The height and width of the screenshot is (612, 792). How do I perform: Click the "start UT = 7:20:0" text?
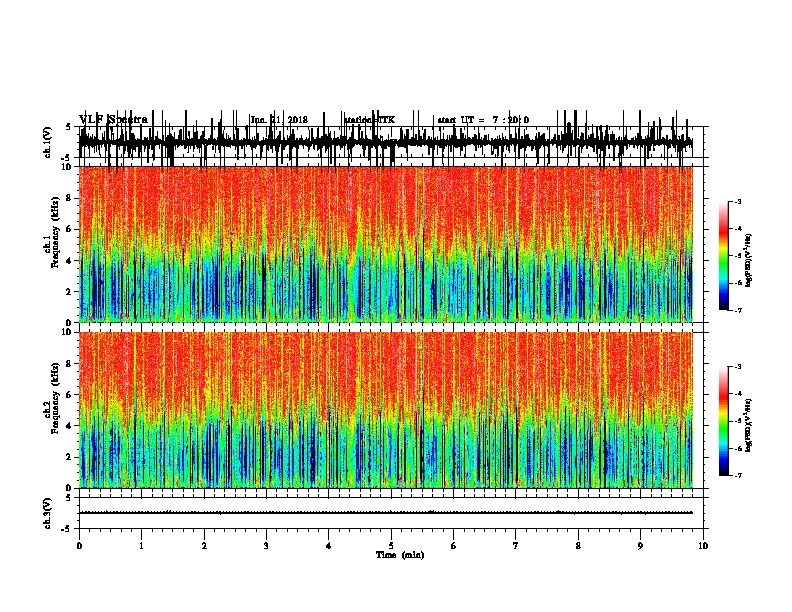[483, 120]
